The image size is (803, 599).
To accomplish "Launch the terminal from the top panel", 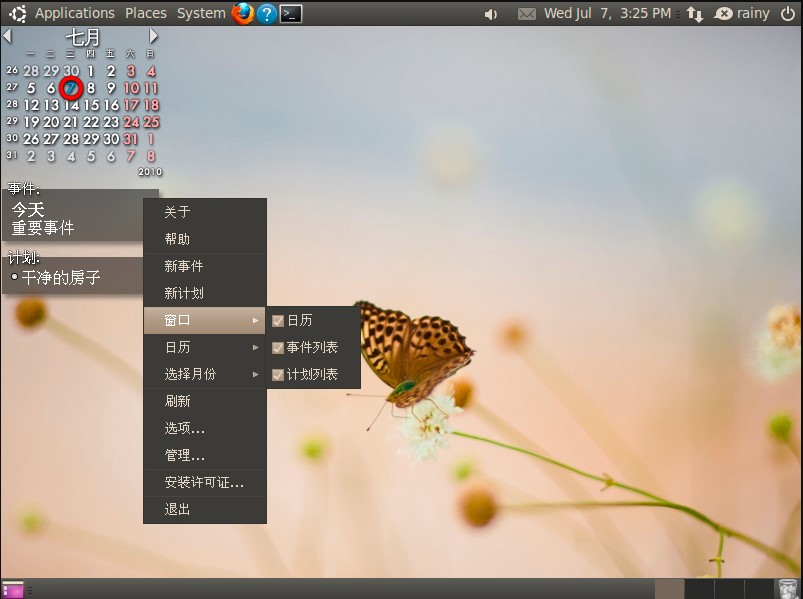I will (290, 13).
